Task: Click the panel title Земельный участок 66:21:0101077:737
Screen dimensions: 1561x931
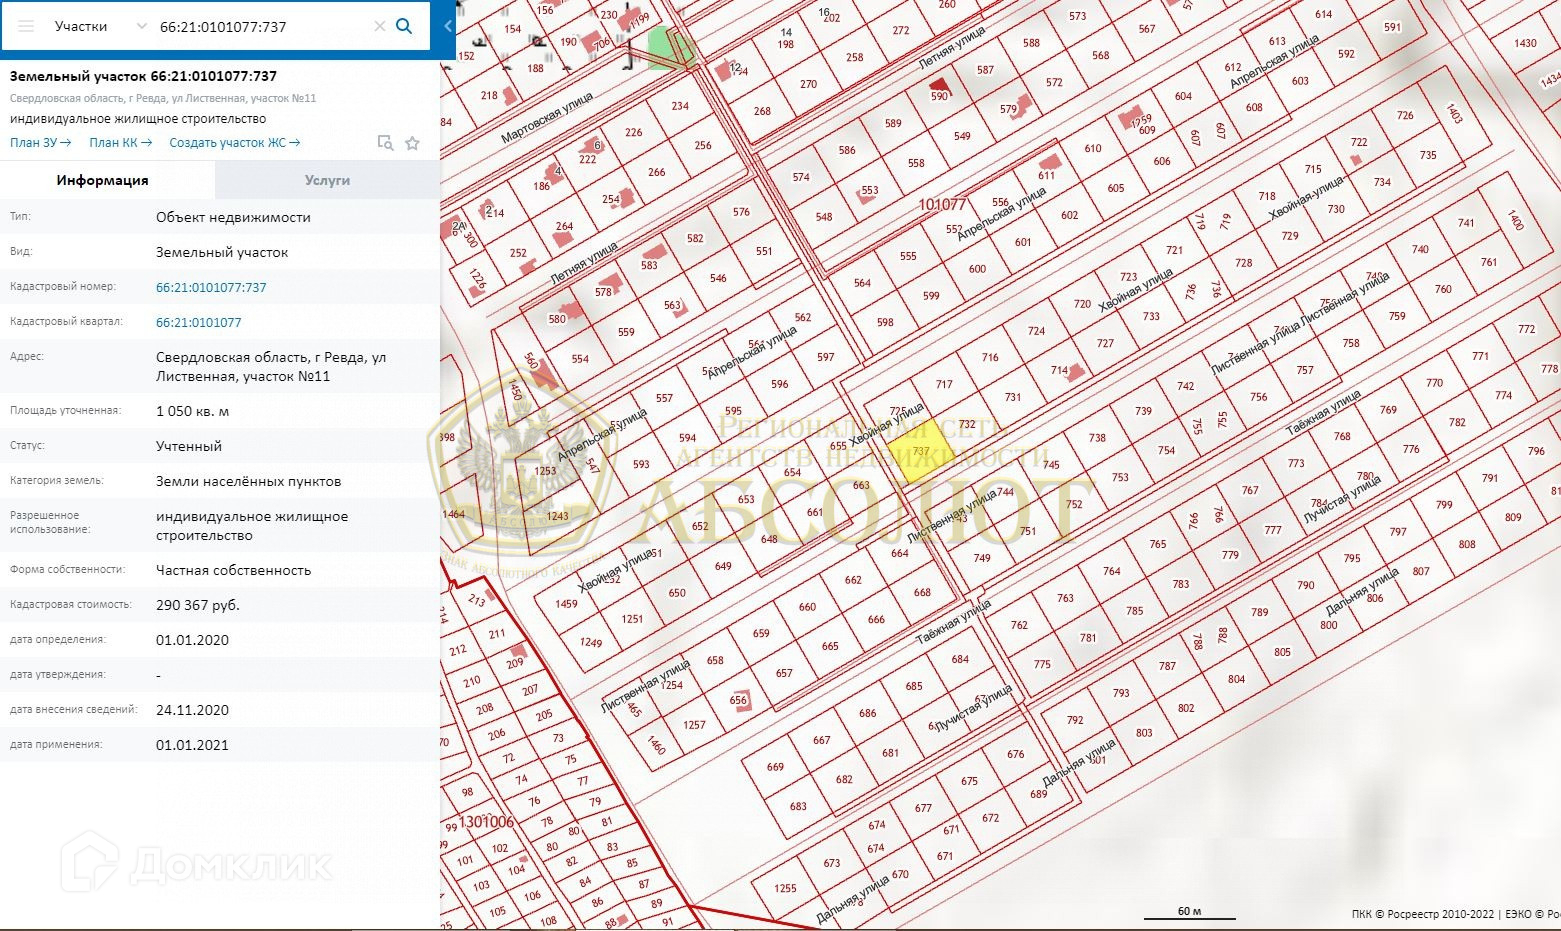Action: 144,76
